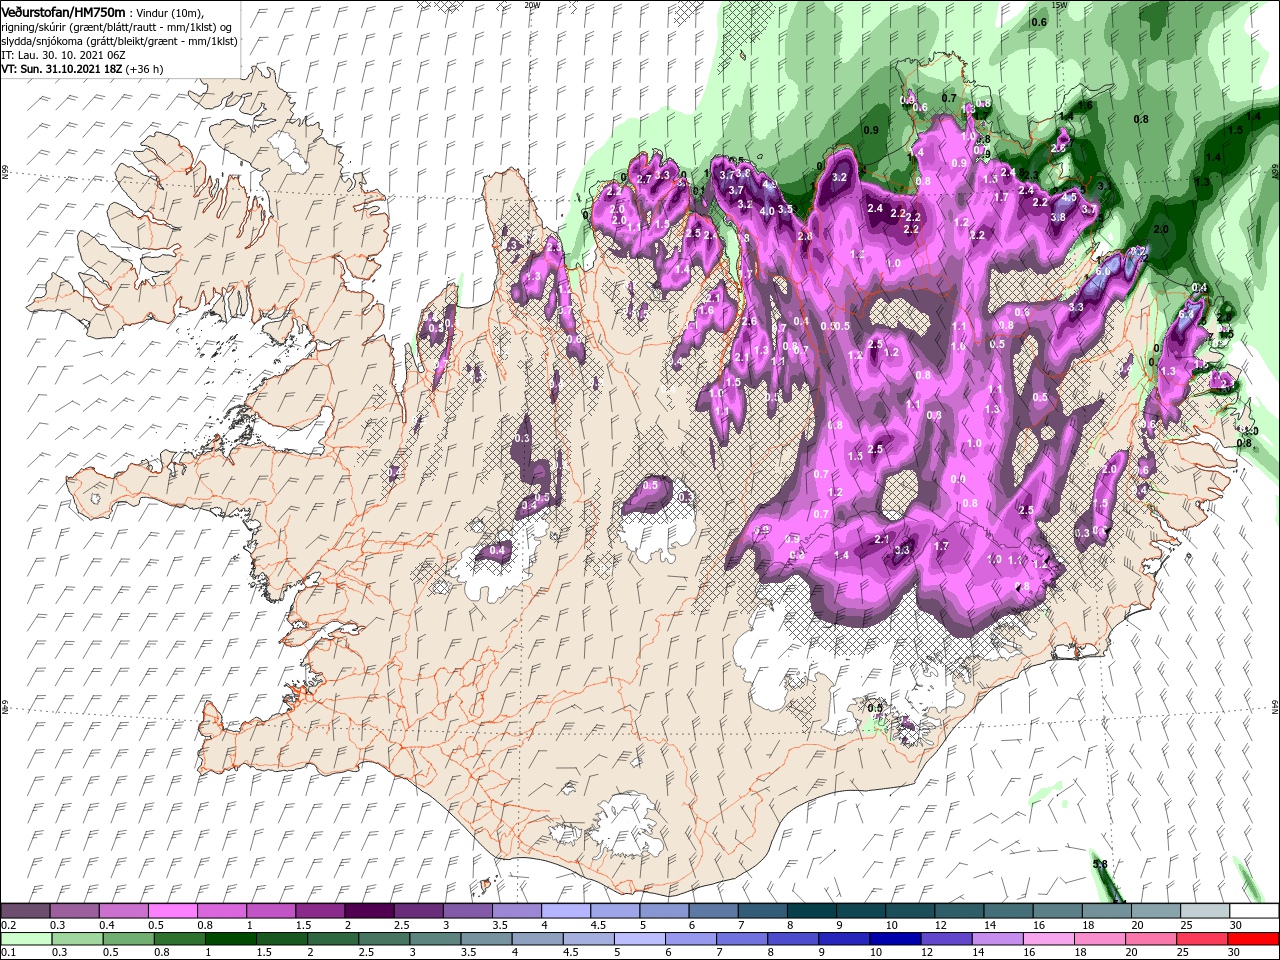Click the 'slydda/snjókoma' legend description line

tap(119, 41)
